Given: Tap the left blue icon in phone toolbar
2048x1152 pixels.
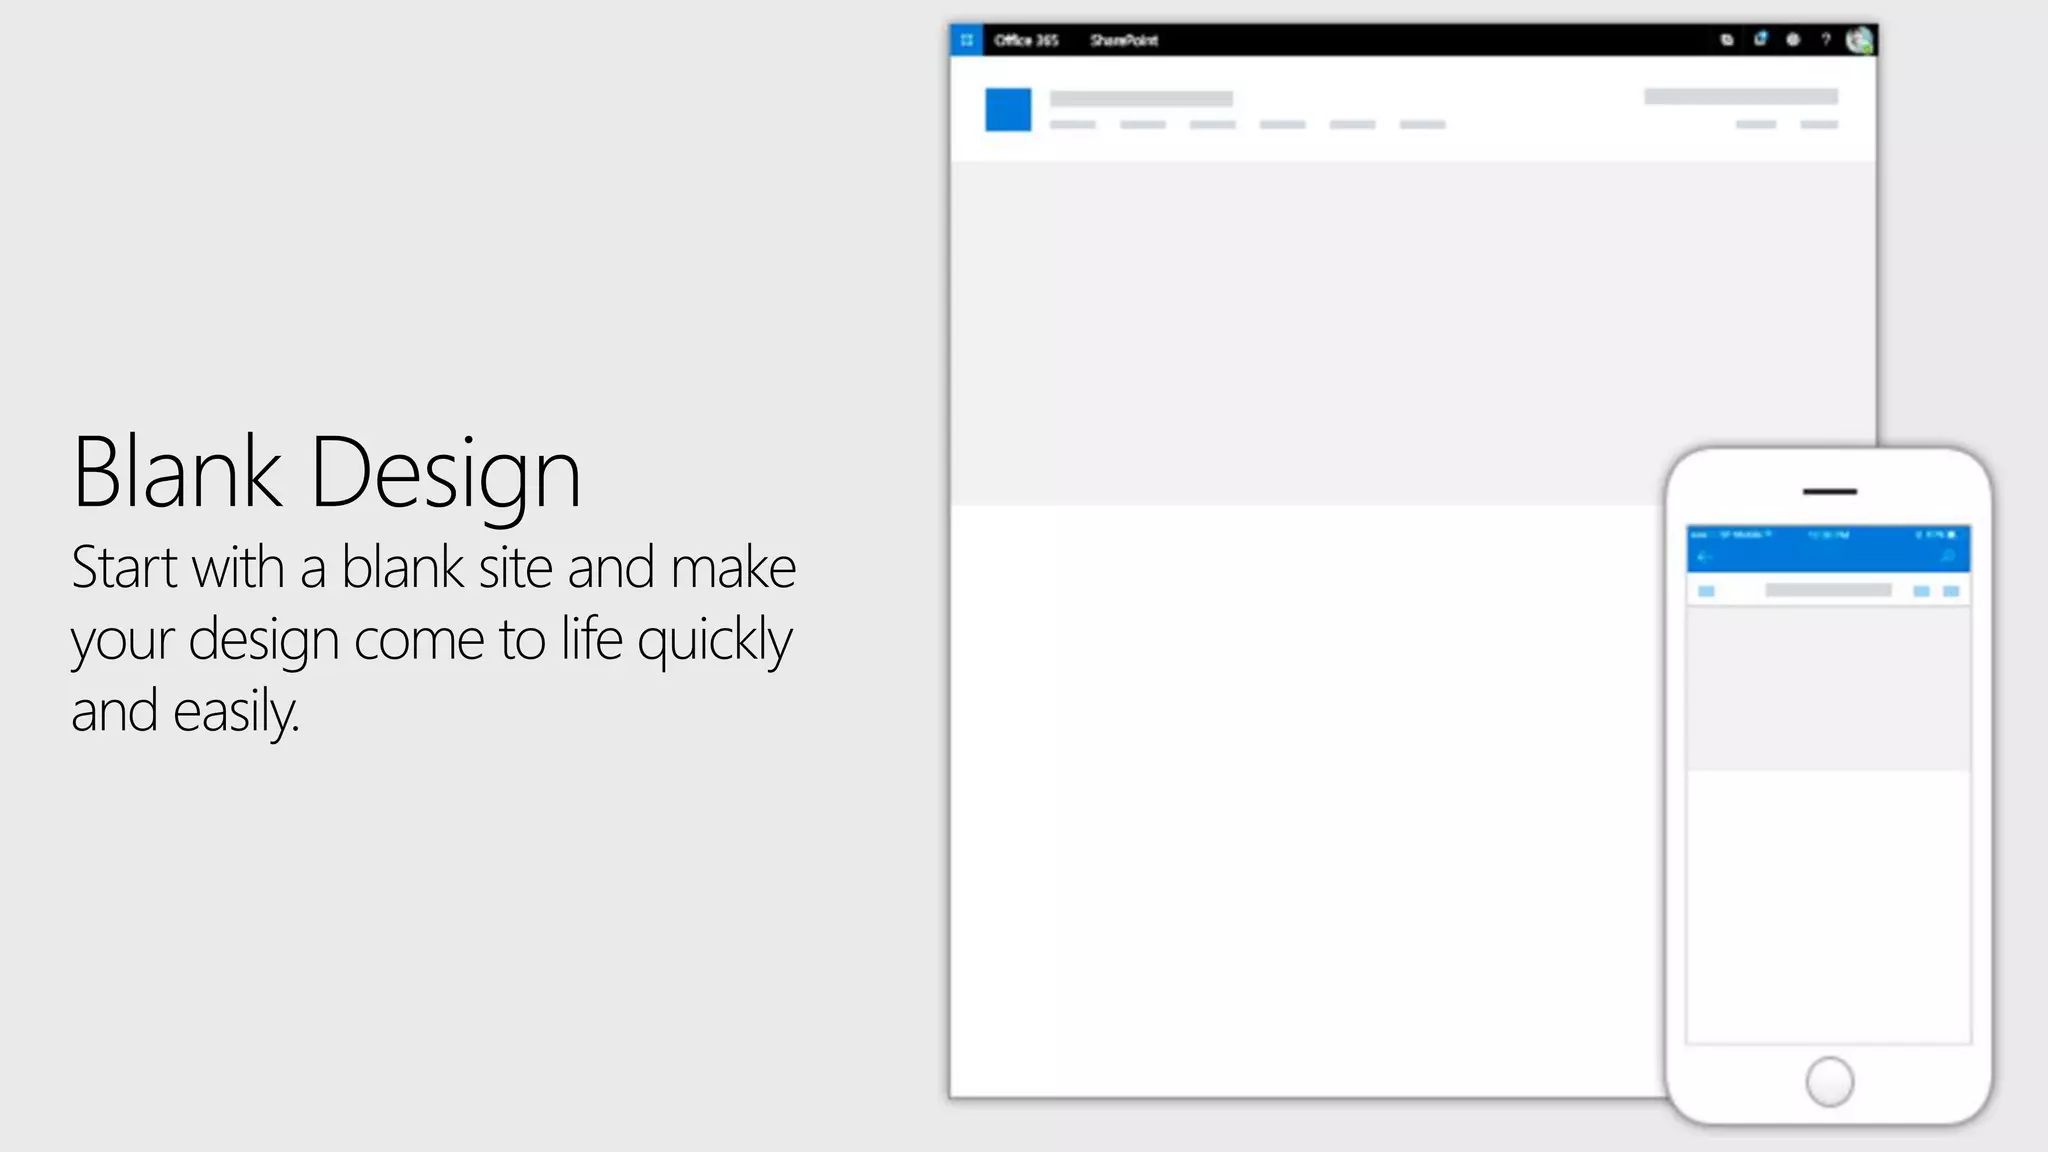Looking at the screenshot, I should (x=1707, y=591).
